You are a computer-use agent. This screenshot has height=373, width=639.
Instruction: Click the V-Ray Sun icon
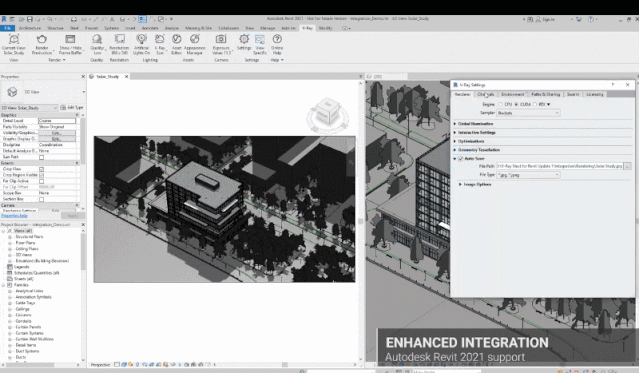(159, 39)
